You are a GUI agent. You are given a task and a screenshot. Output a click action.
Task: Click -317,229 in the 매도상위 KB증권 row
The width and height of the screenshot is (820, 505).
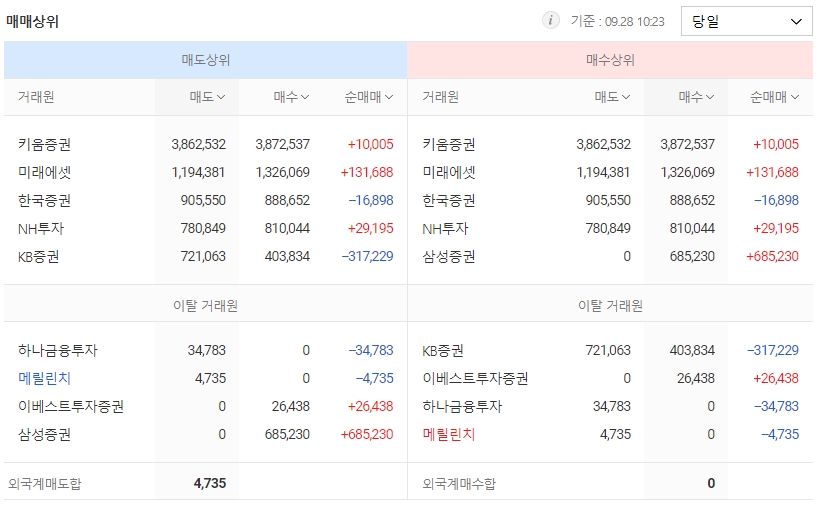point(367,257)
